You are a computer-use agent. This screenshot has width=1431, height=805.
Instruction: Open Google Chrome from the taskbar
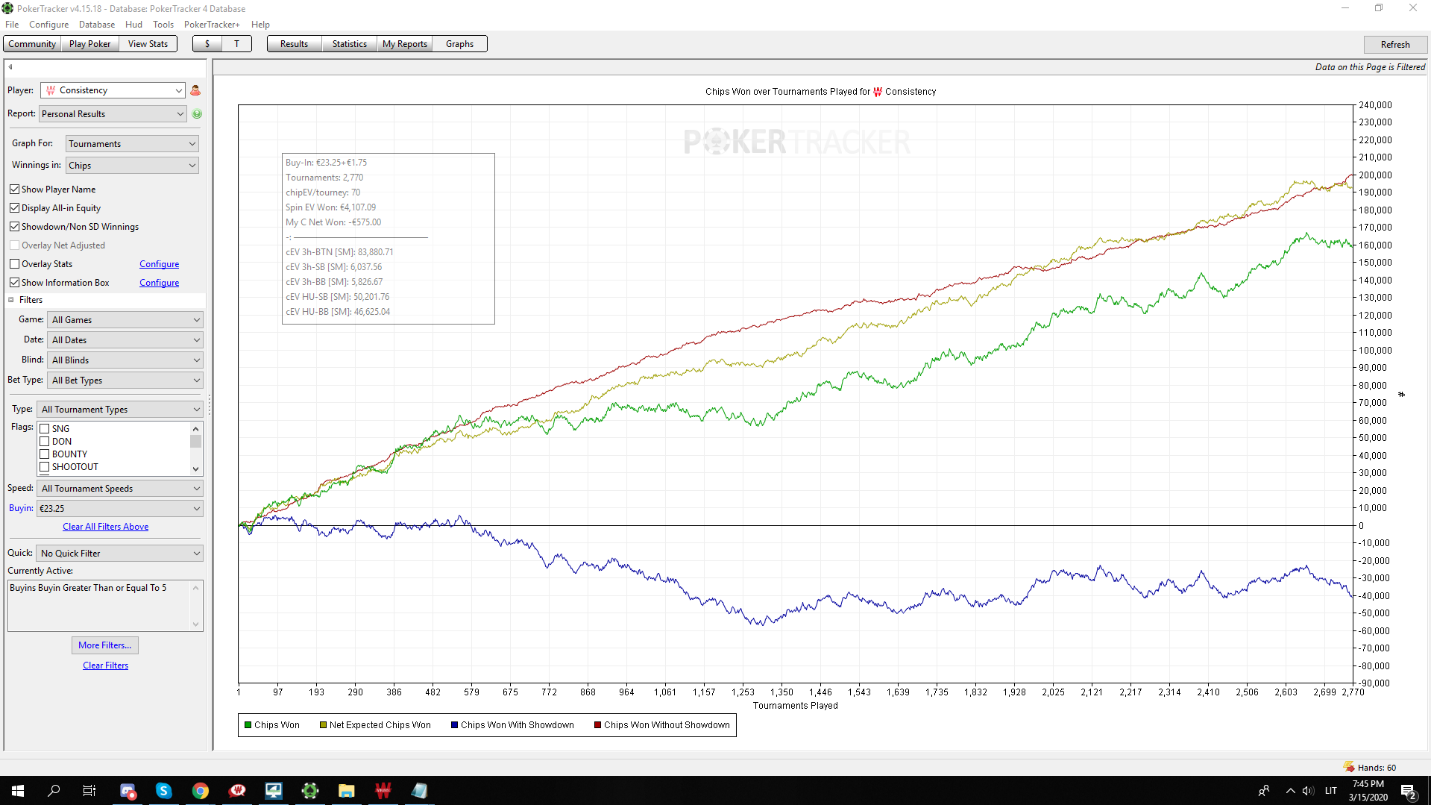tap(200, 791)
